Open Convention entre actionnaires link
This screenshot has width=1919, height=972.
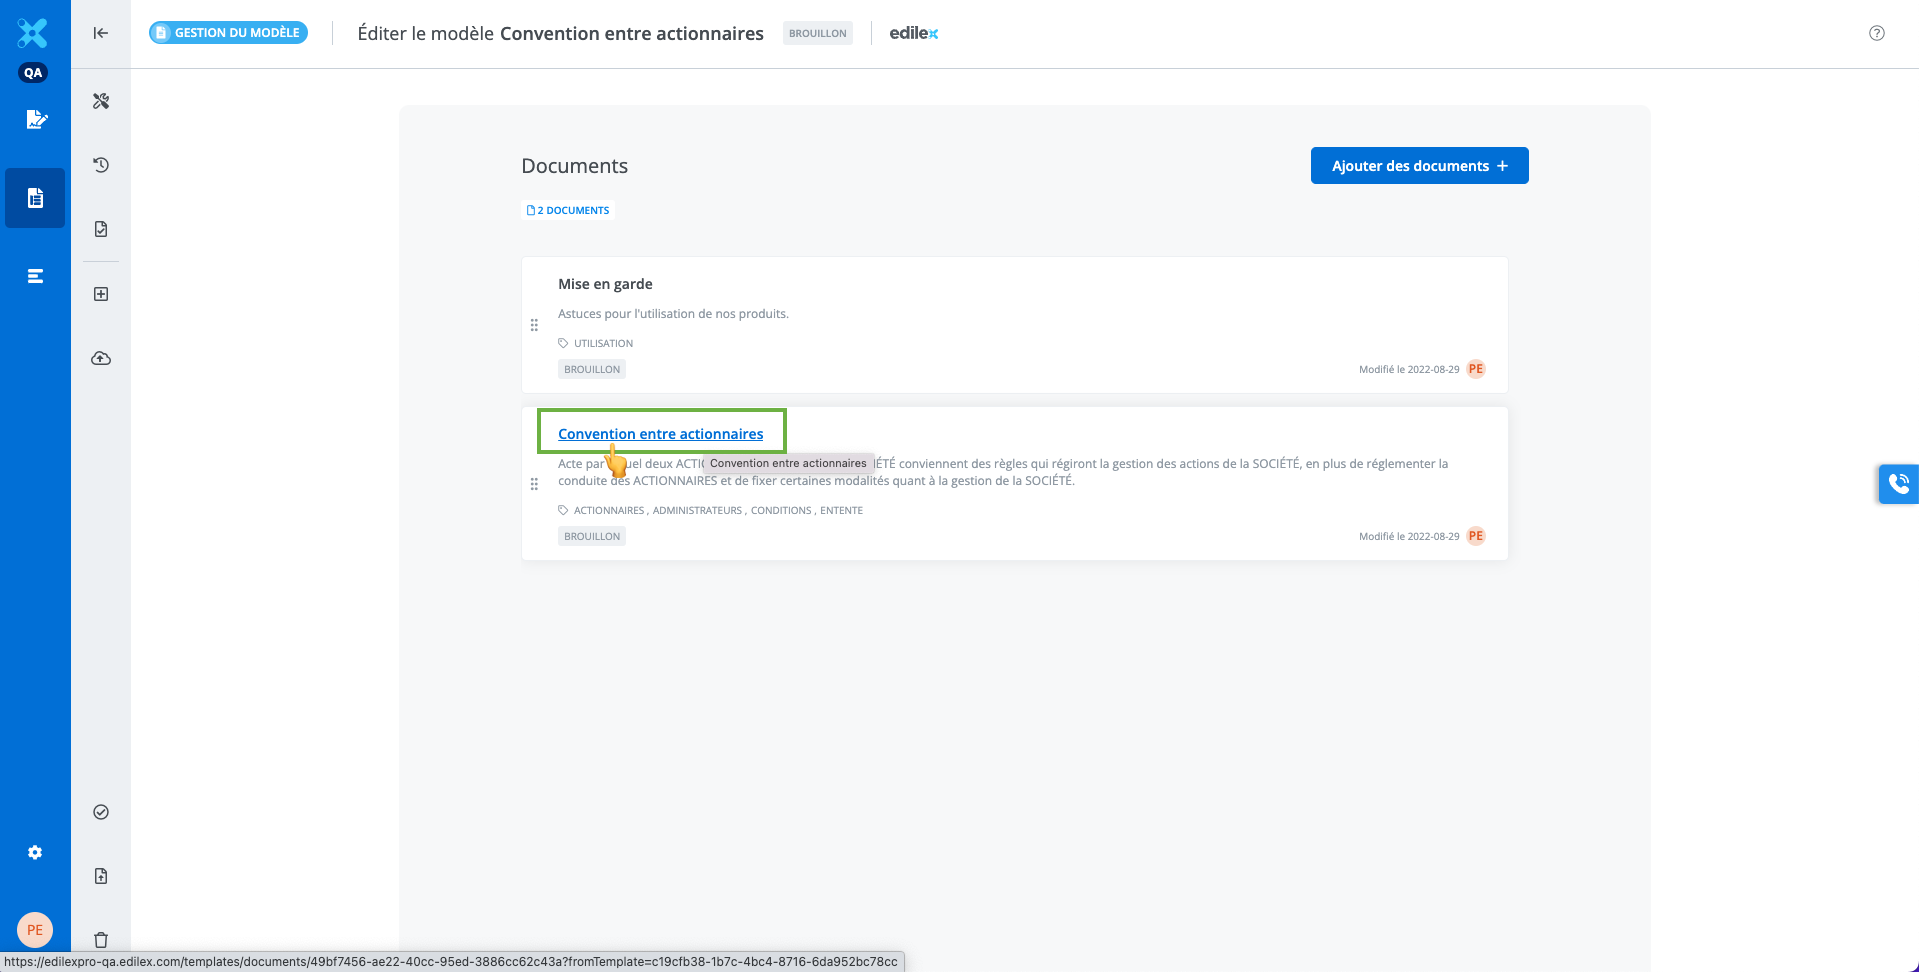pyautogui.click(x=660, y=434)
